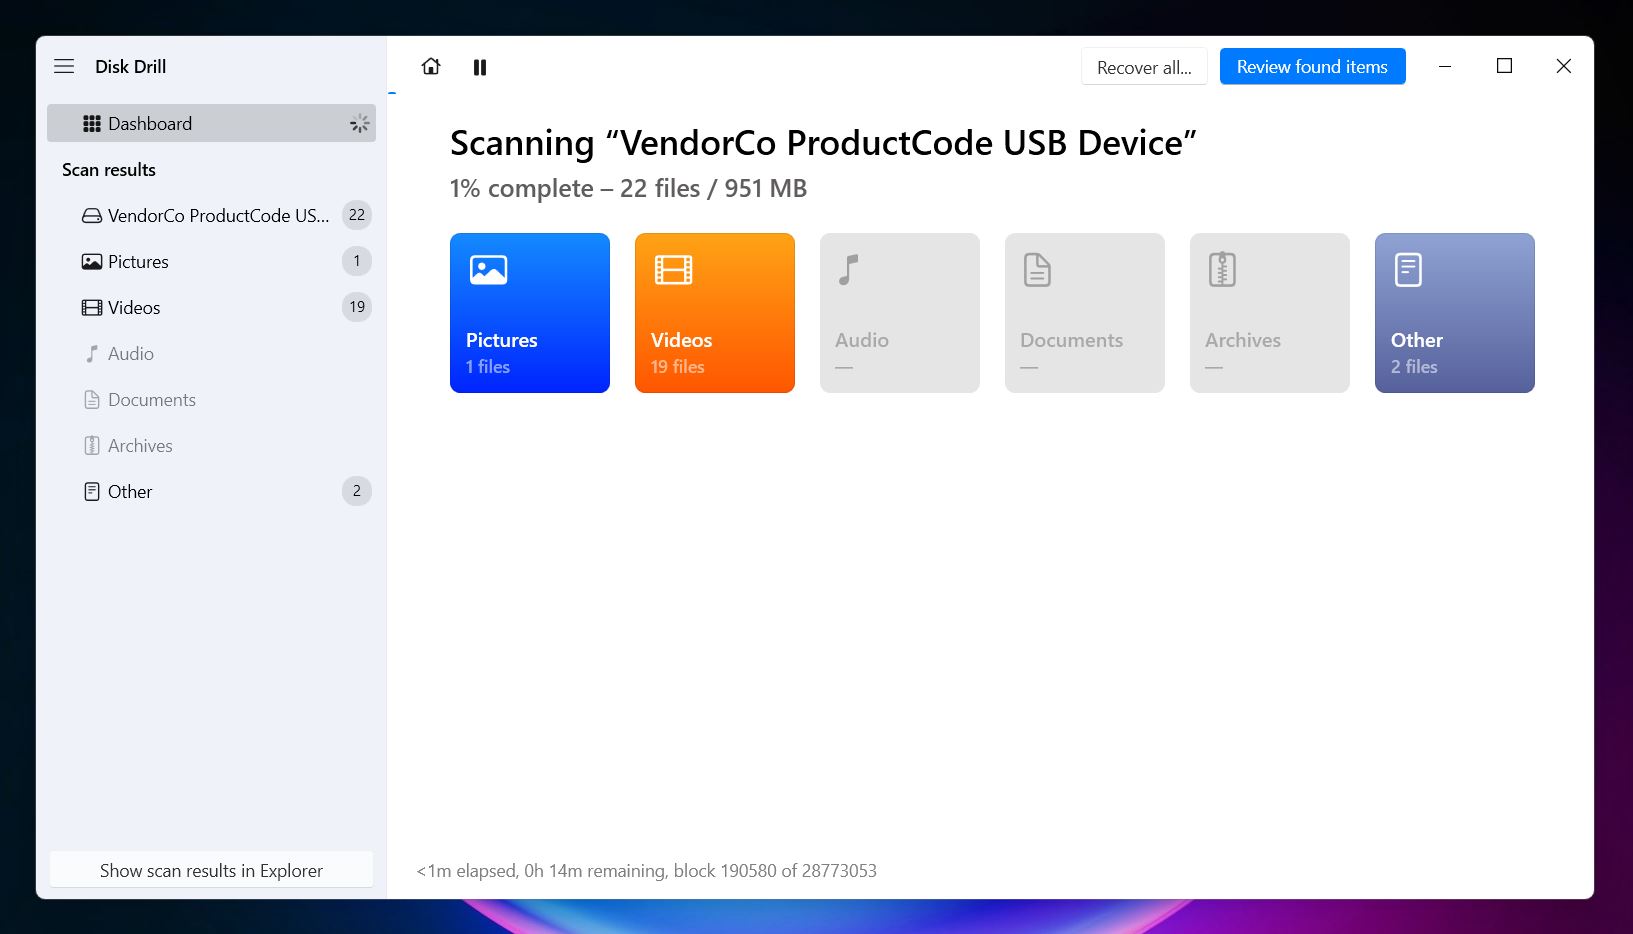Click the music note icon on Audio tile
The width and height of the screenshot is (1633, 934).
click(x=849, y=270)
